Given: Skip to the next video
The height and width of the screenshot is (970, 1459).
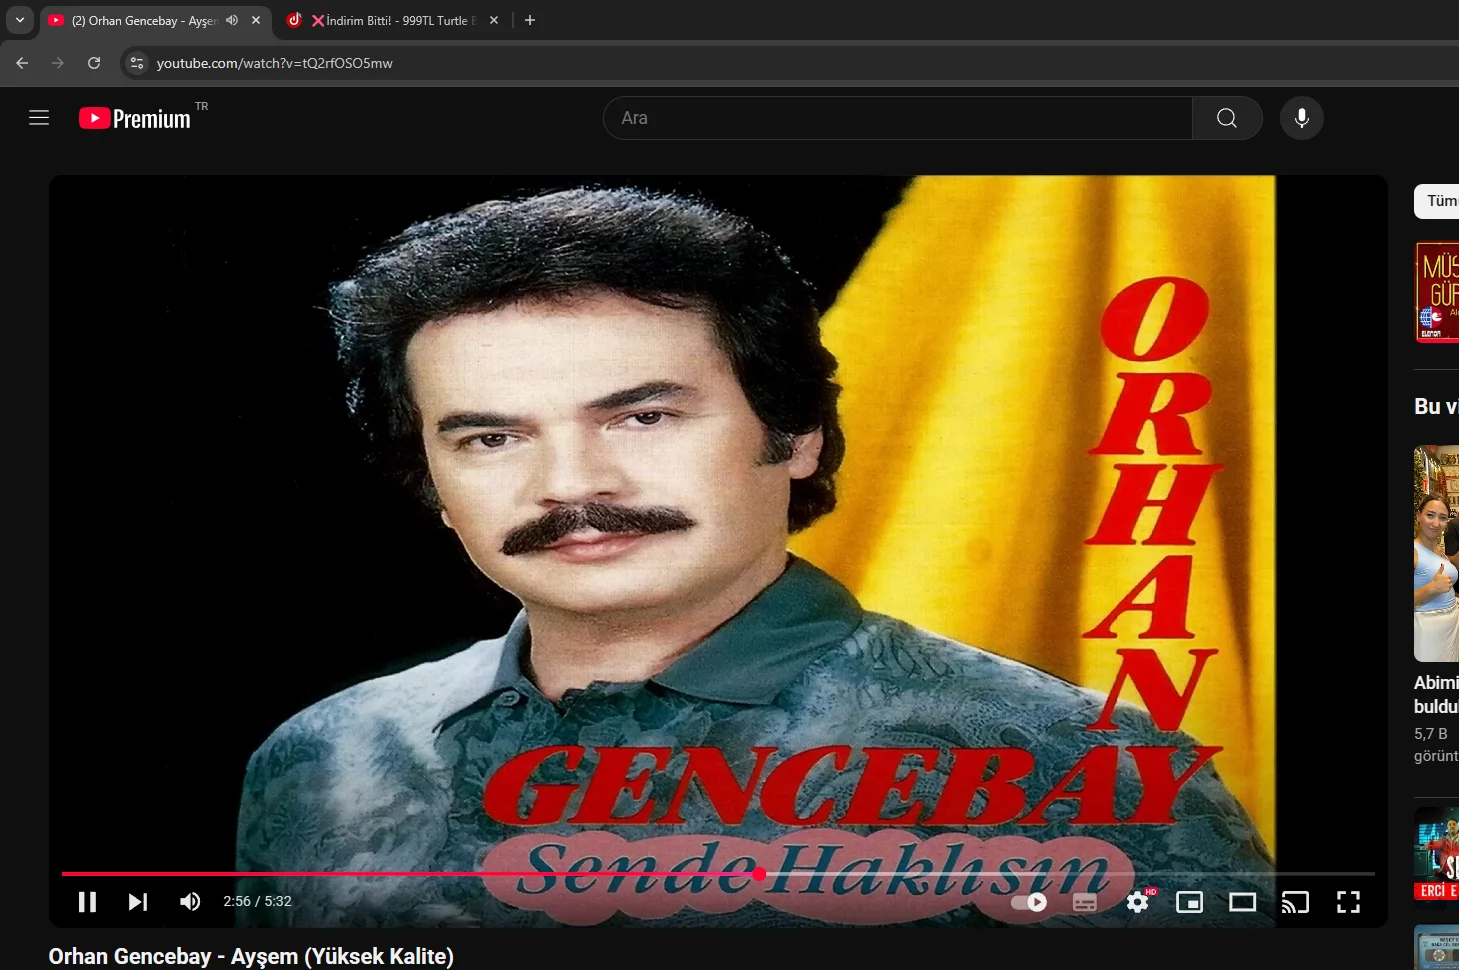Looking at the screenshot, I should [x=138, y=902].
